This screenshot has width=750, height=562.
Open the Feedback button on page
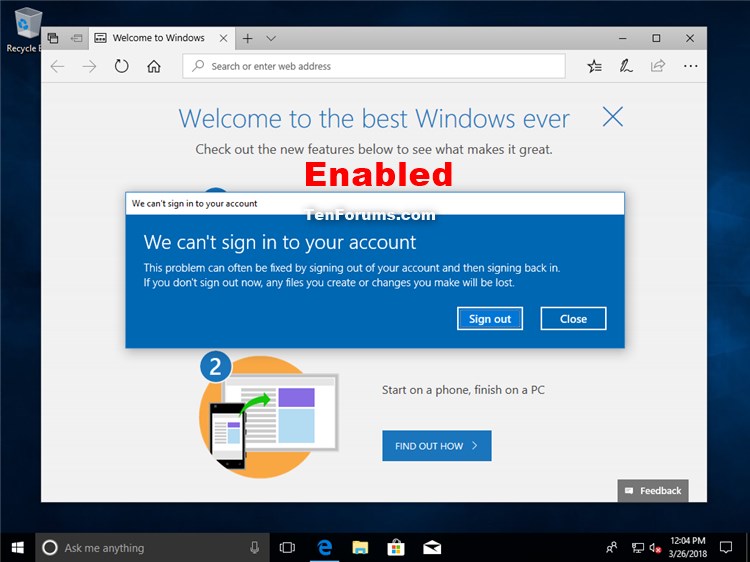tap(653, 491)
